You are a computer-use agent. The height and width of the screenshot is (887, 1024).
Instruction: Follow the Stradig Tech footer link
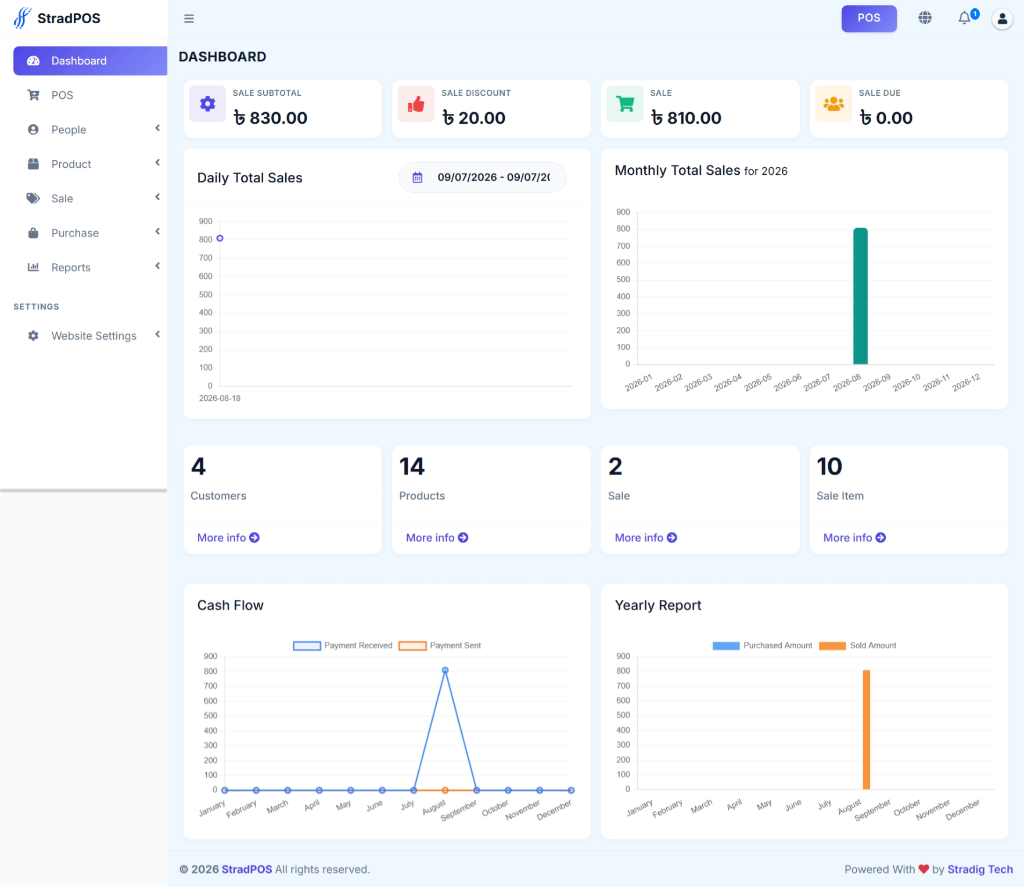click(980, 869)
